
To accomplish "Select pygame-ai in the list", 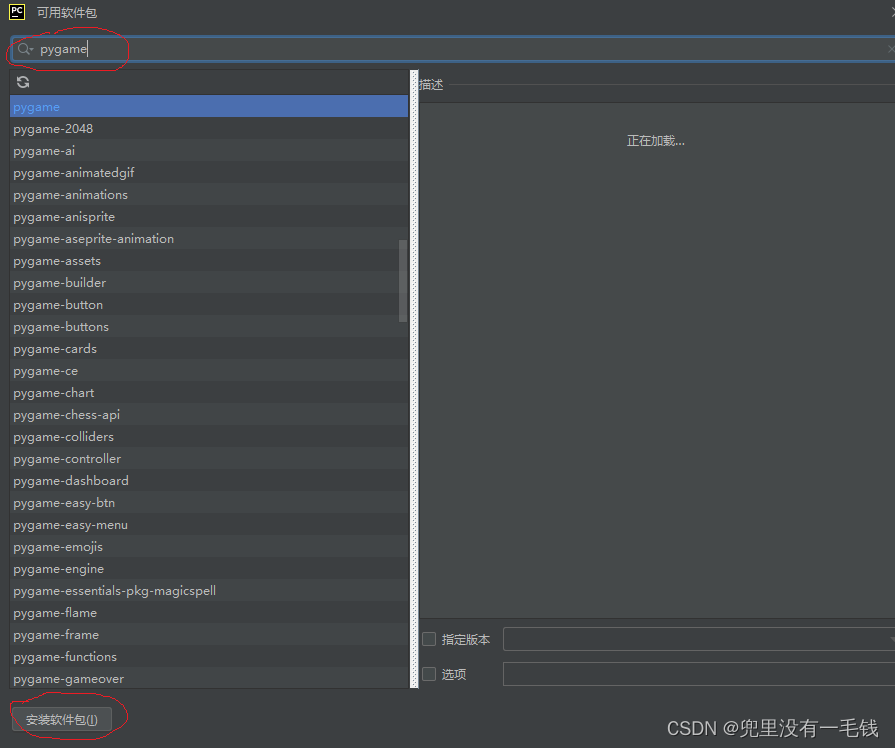I will (209, 151).
